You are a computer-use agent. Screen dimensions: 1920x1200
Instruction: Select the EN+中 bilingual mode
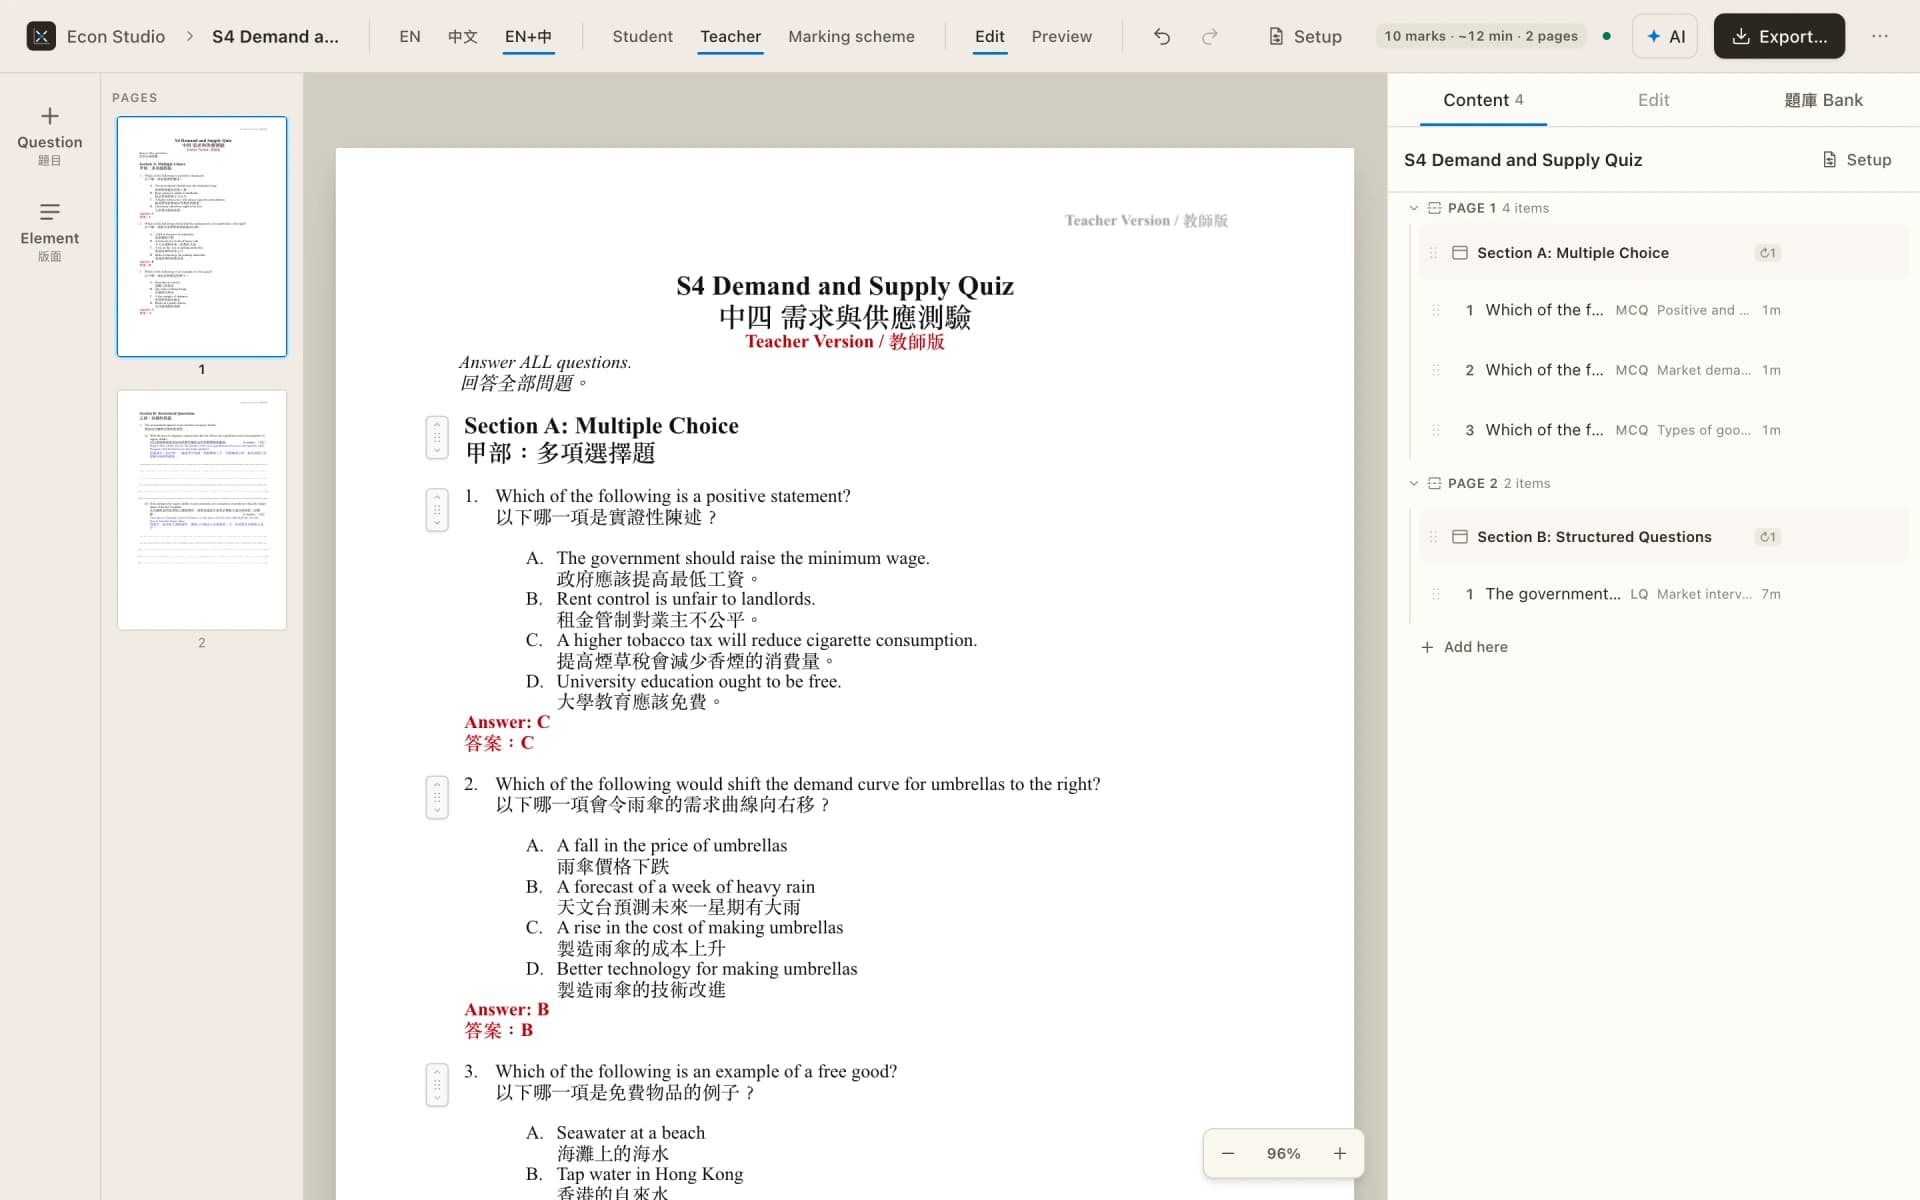528,36
